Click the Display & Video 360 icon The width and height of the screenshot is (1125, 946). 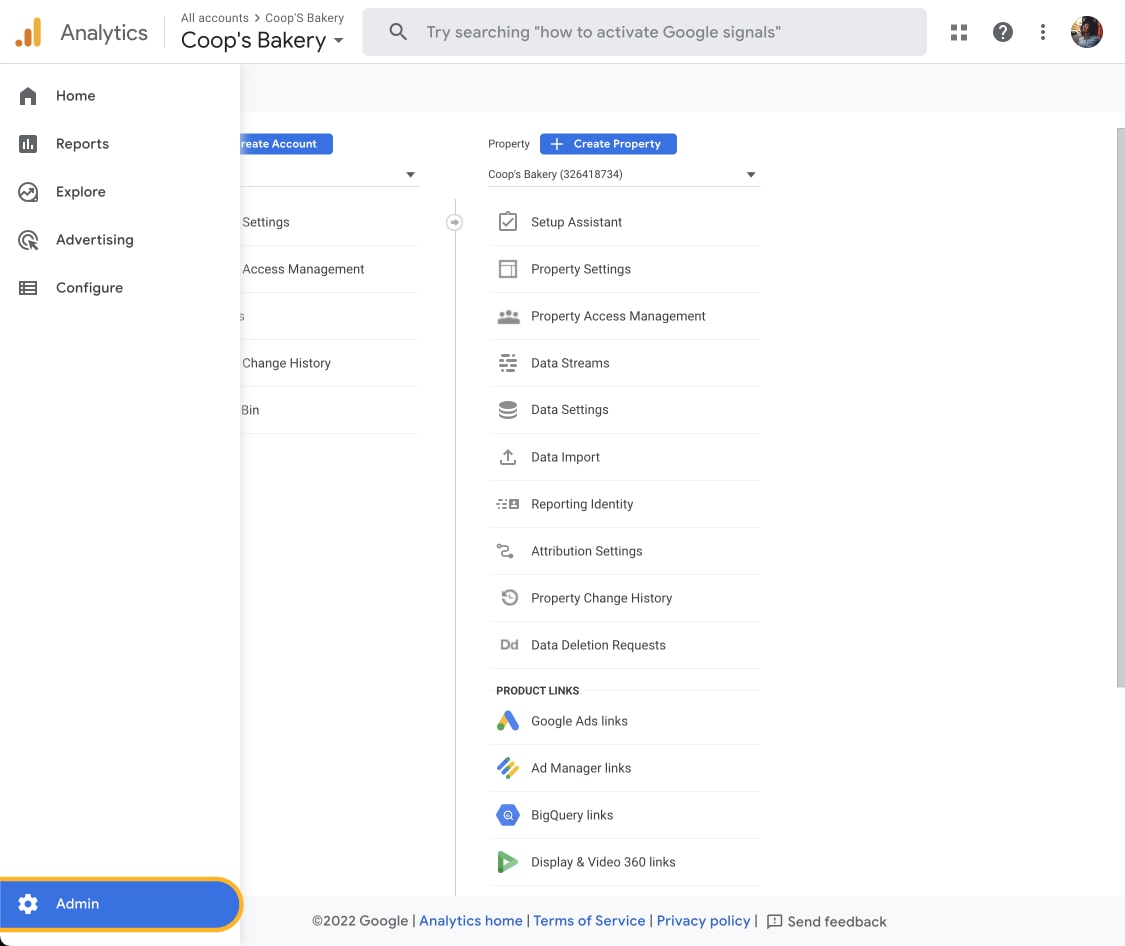(x=508, y=862)
